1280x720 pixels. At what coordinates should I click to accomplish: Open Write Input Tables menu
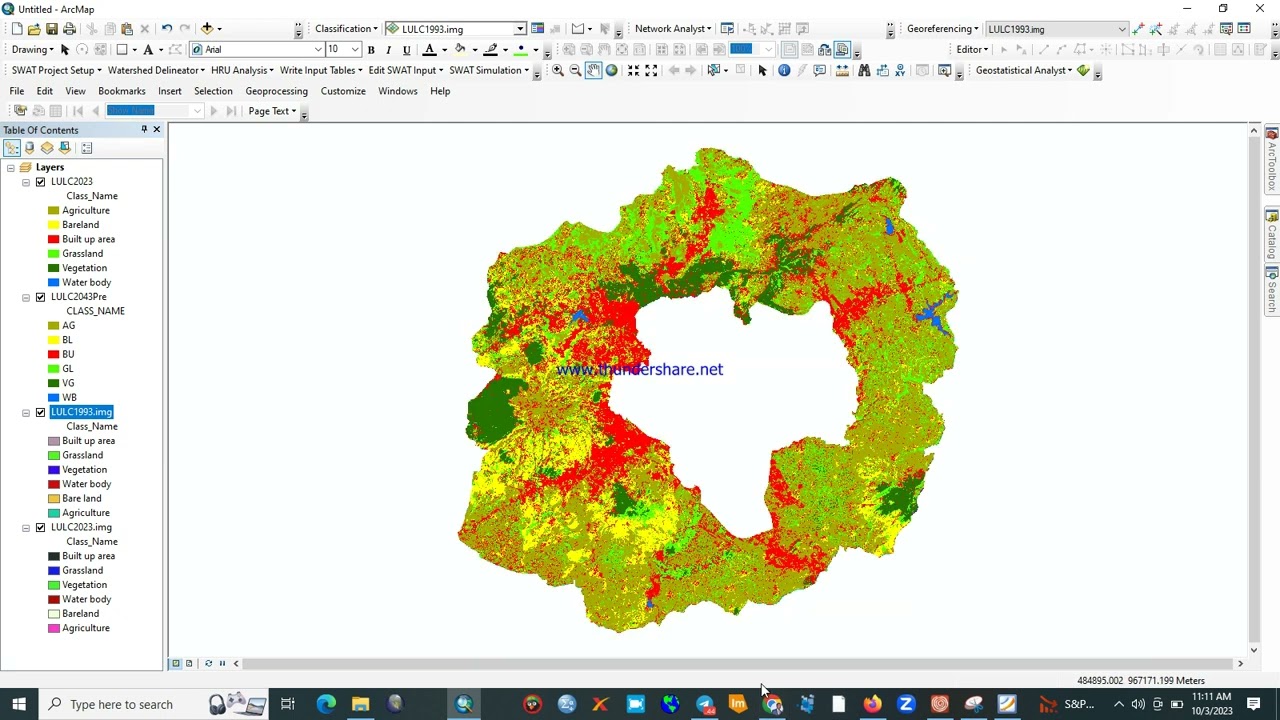tap(321, 70)
